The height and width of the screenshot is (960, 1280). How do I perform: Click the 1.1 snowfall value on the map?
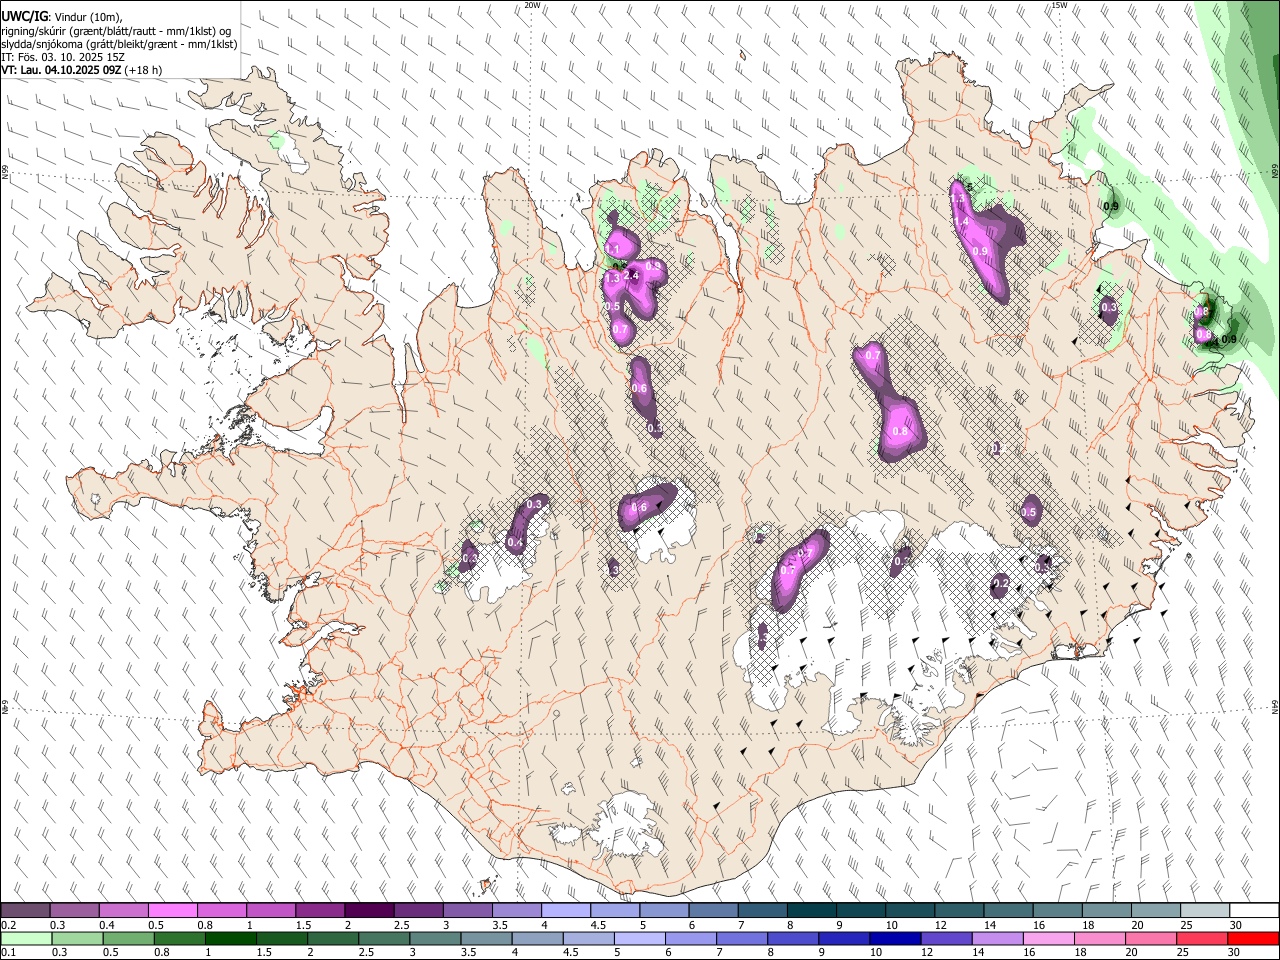pos(613,248)
